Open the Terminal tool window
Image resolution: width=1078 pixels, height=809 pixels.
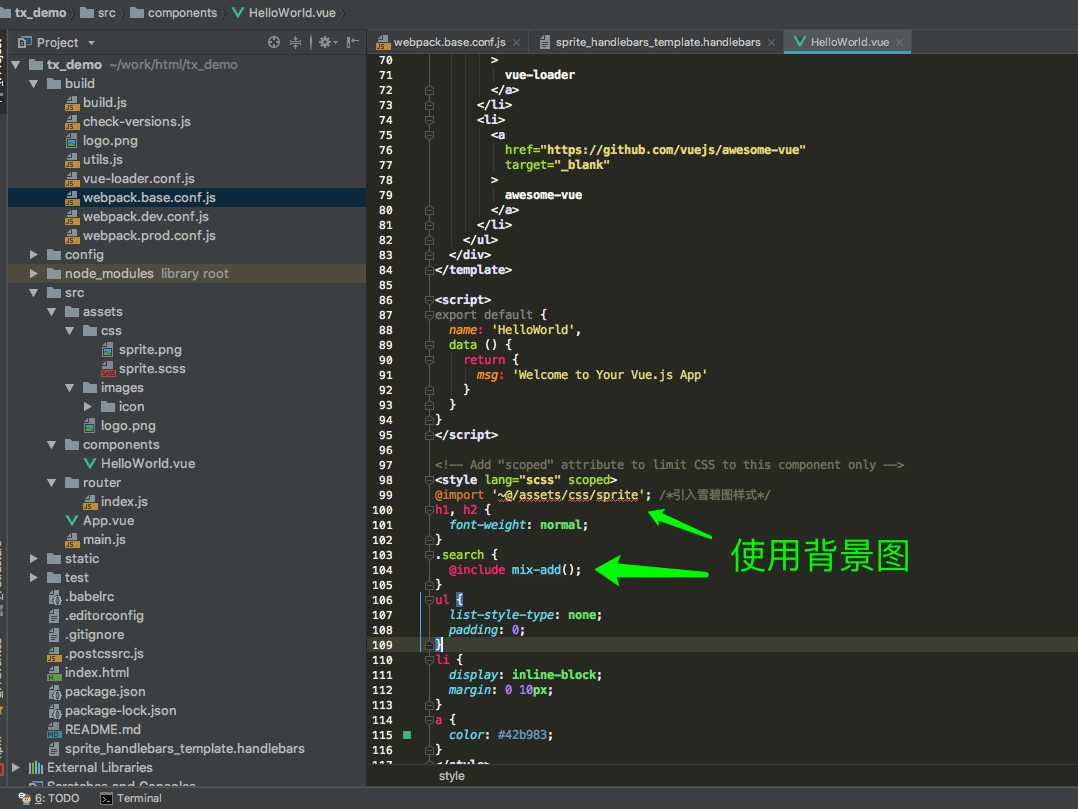click(x=131, y=798)
